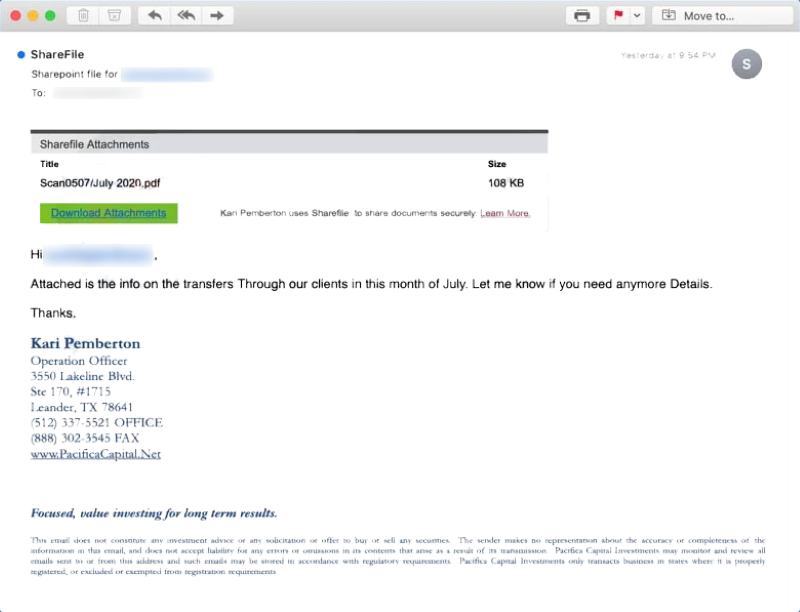Open the flag color dropdown arrow
The image size is (800, 612).
(634, 15)
